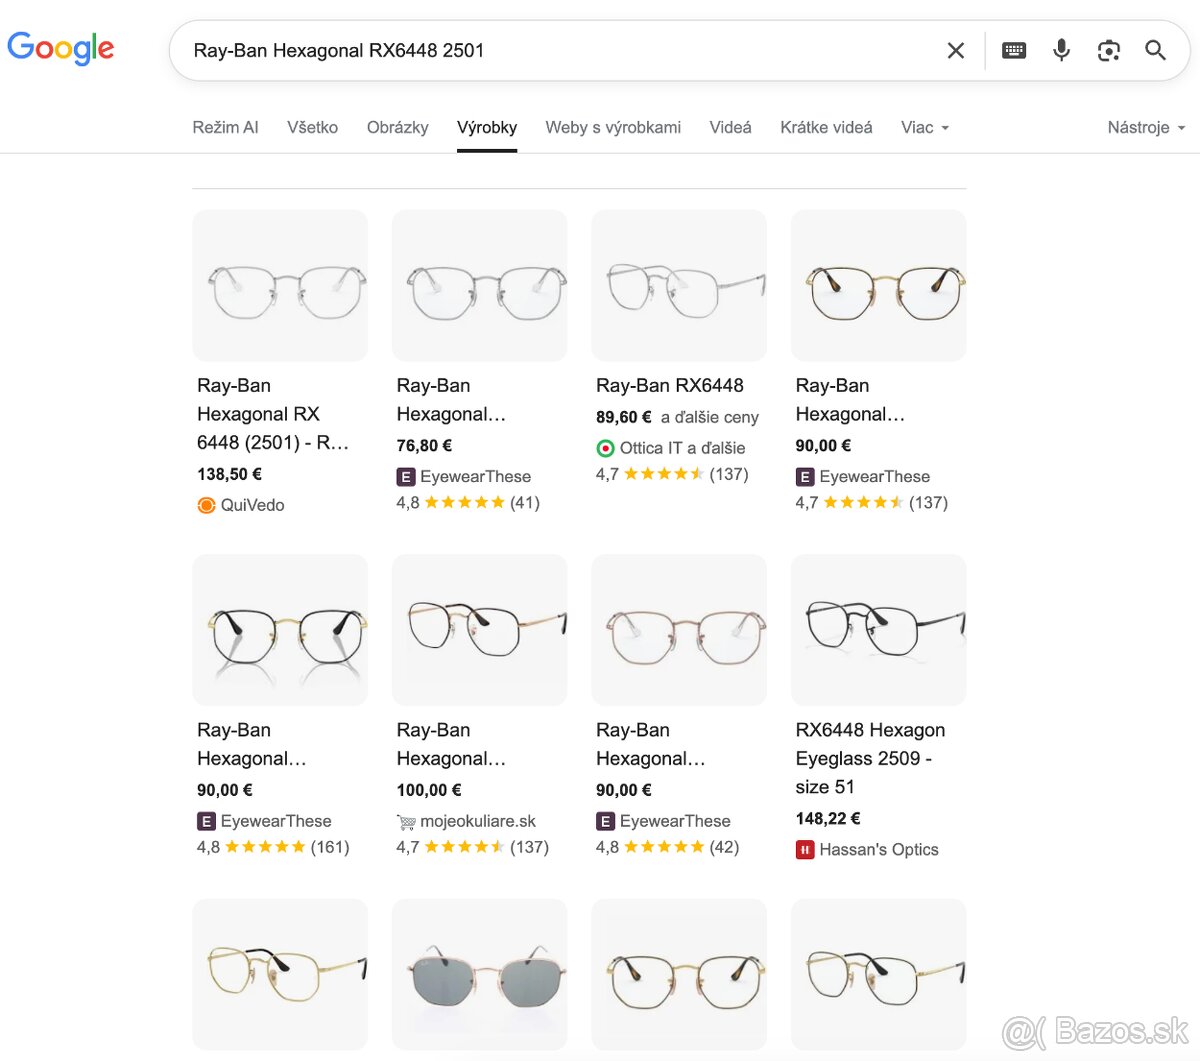Viewport: 1200px width, 1061px height.
Task: Open the Videá results tab
Action: click(730, 127)
